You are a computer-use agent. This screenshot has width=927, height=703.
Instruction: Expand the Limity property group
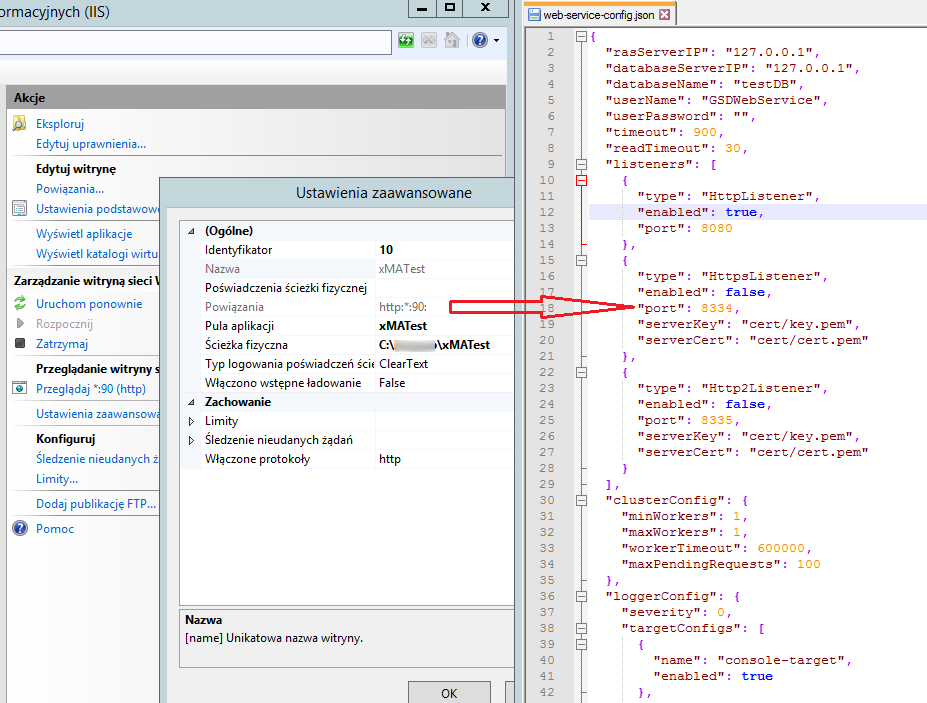(191, 421)
